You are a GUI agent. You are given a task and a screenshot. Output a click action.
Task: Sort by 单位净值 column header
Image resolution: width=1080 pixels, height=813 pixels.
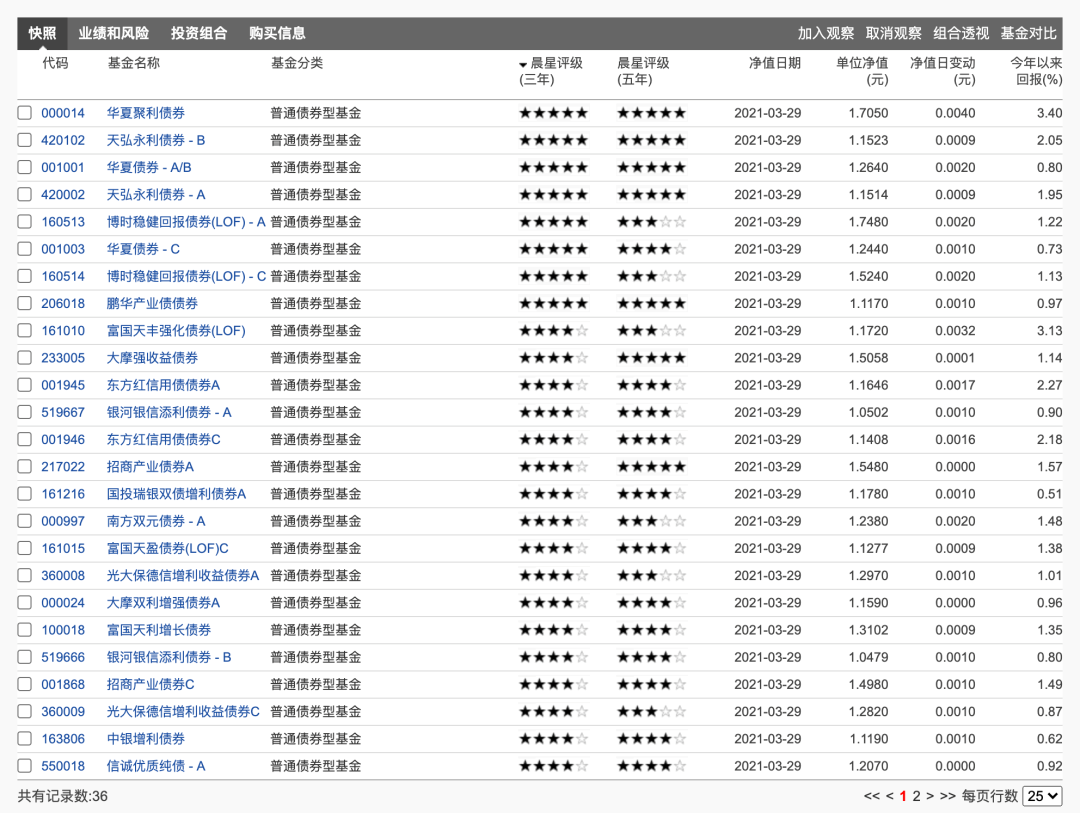(862, 71)
